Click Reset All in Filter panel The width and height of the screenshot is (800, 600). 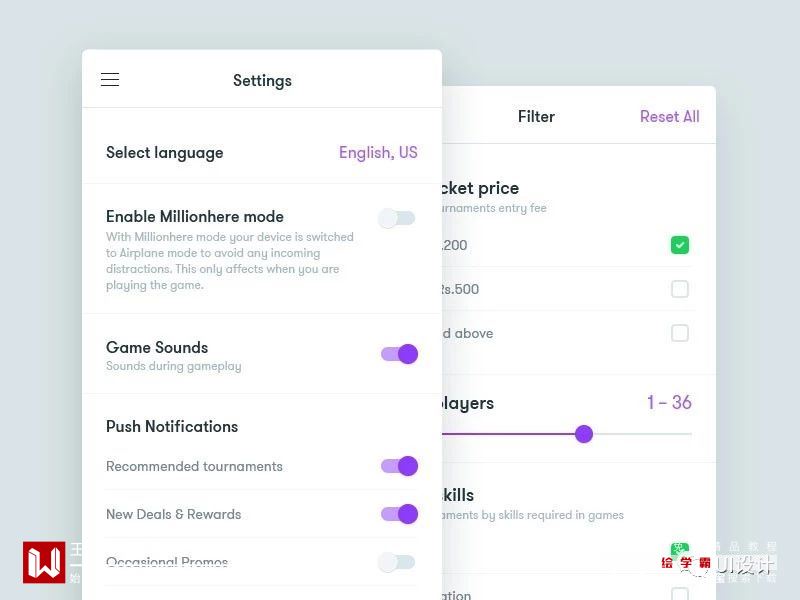pyautogui.click(x=669, y=117)
